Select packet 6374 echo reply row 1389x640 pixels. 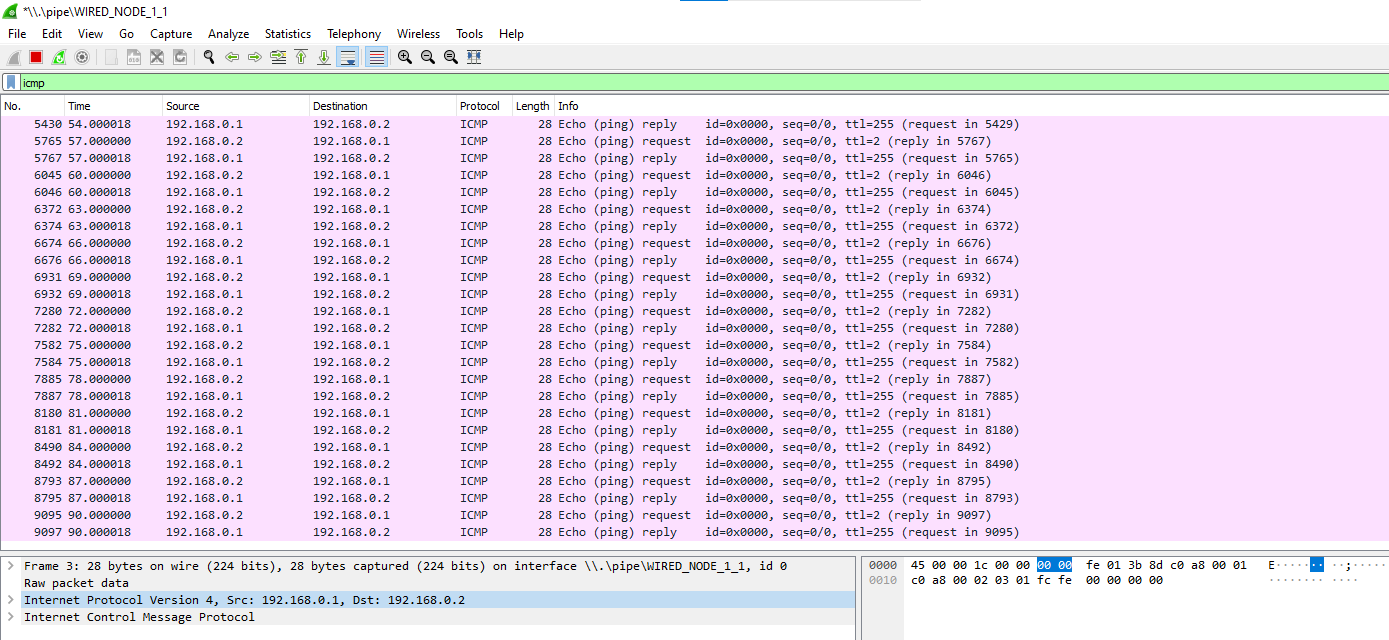click(694, 226)
